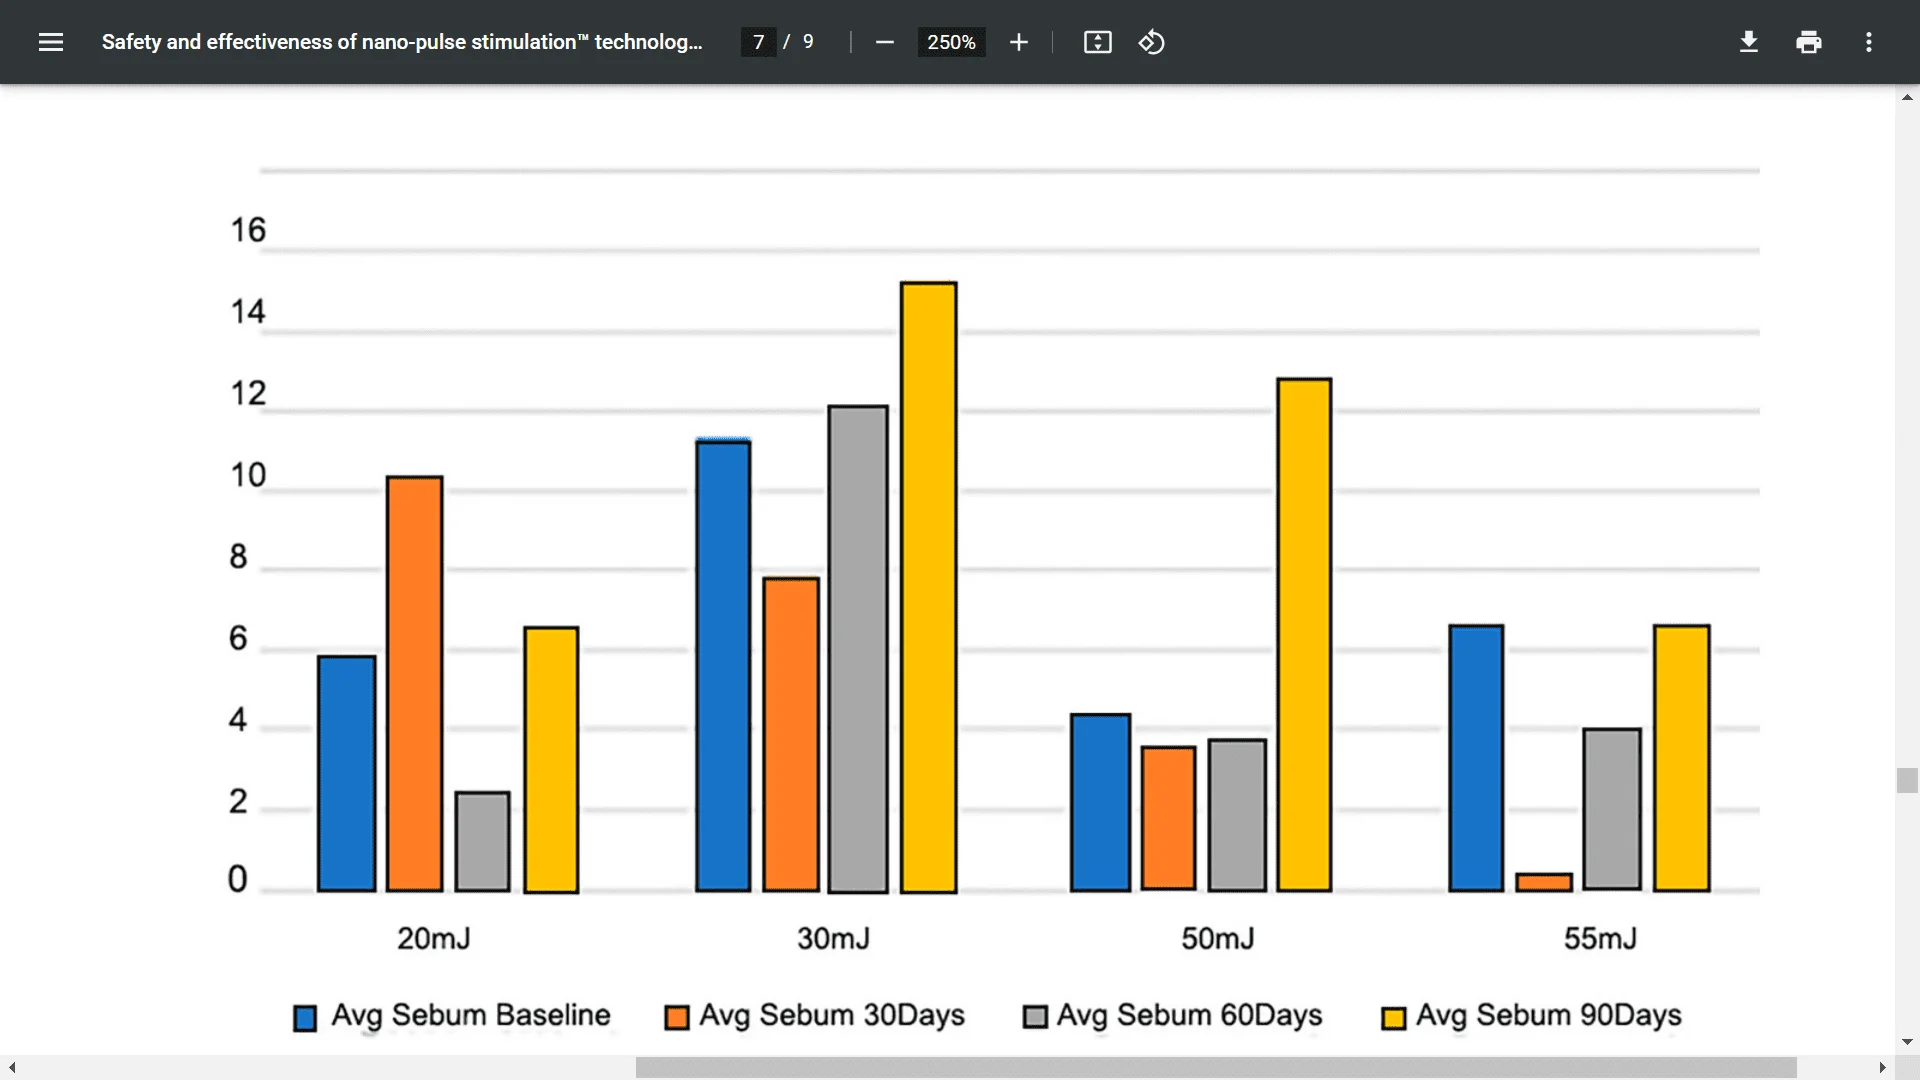Click the '0' y-axis value

238,879
